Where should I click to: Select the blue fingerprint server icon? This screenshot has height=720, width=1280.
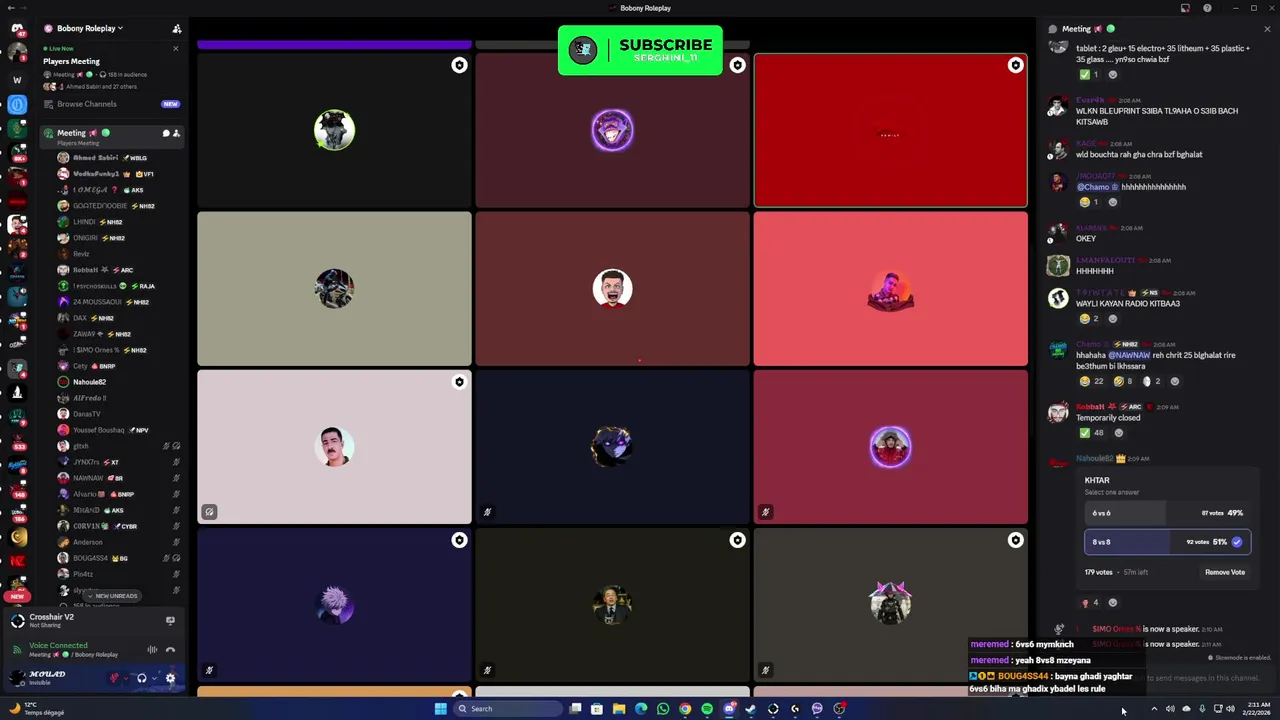coord(17,104)
